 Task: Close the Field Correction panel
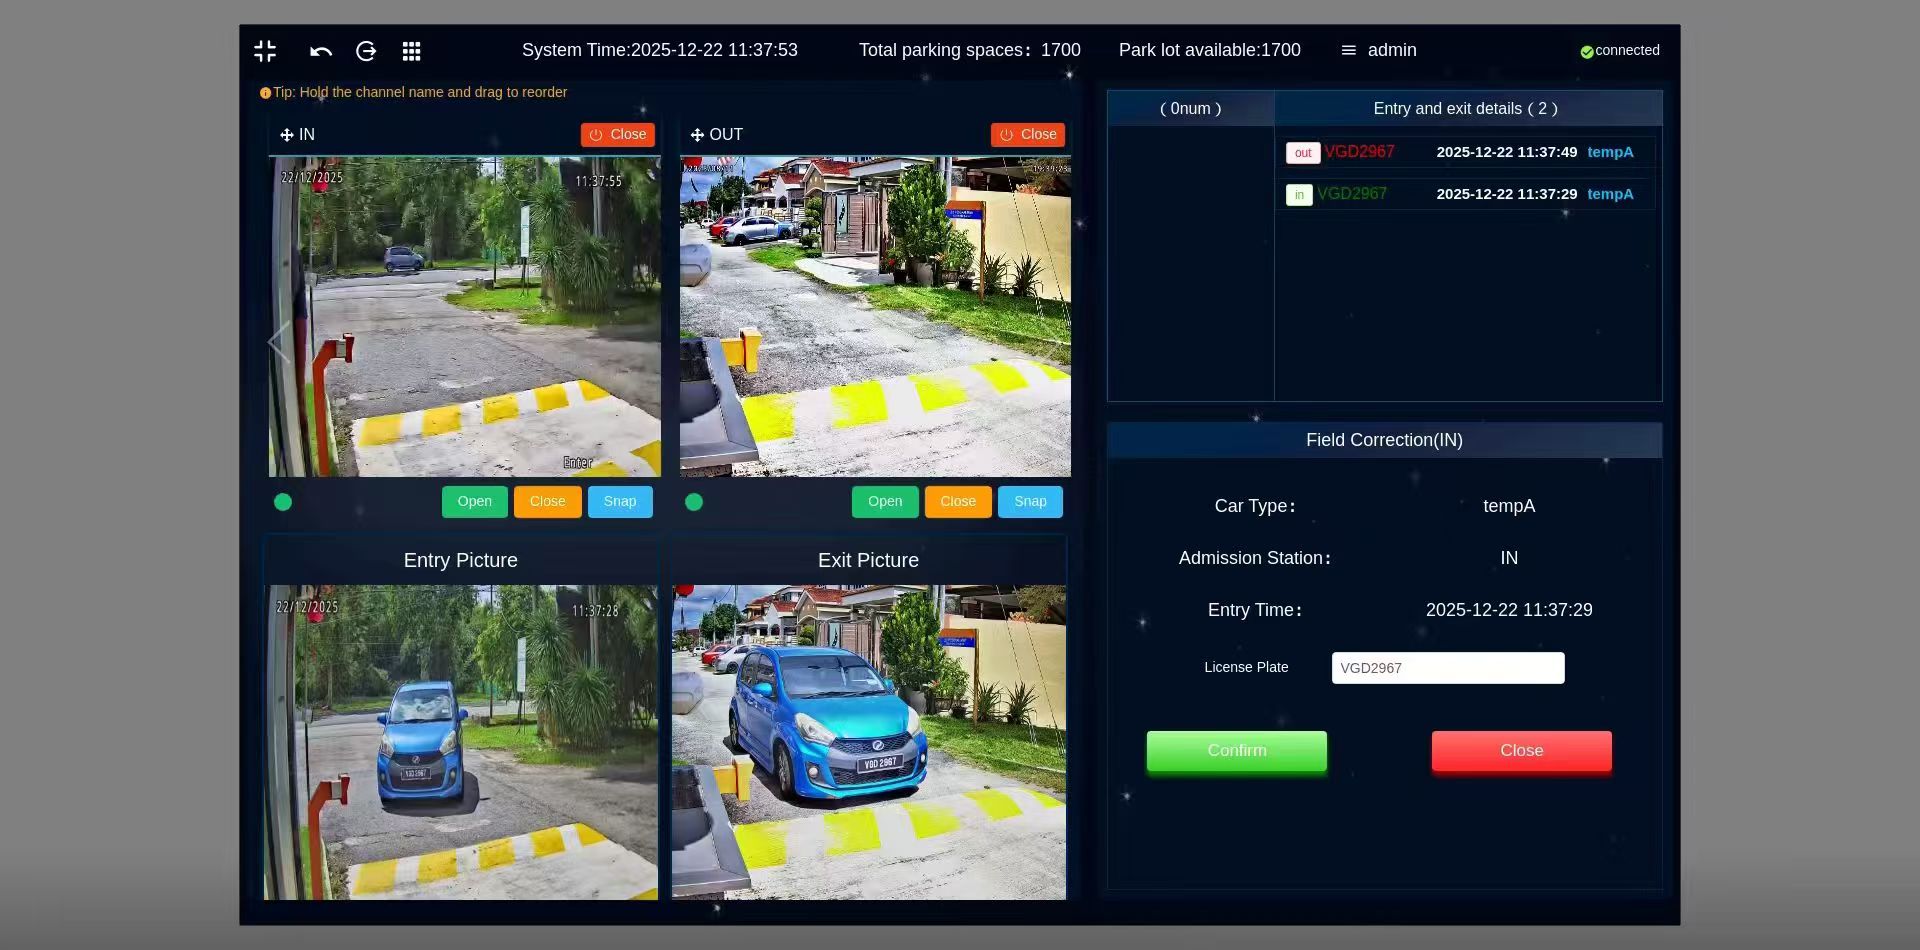[x=1522, y=751]
